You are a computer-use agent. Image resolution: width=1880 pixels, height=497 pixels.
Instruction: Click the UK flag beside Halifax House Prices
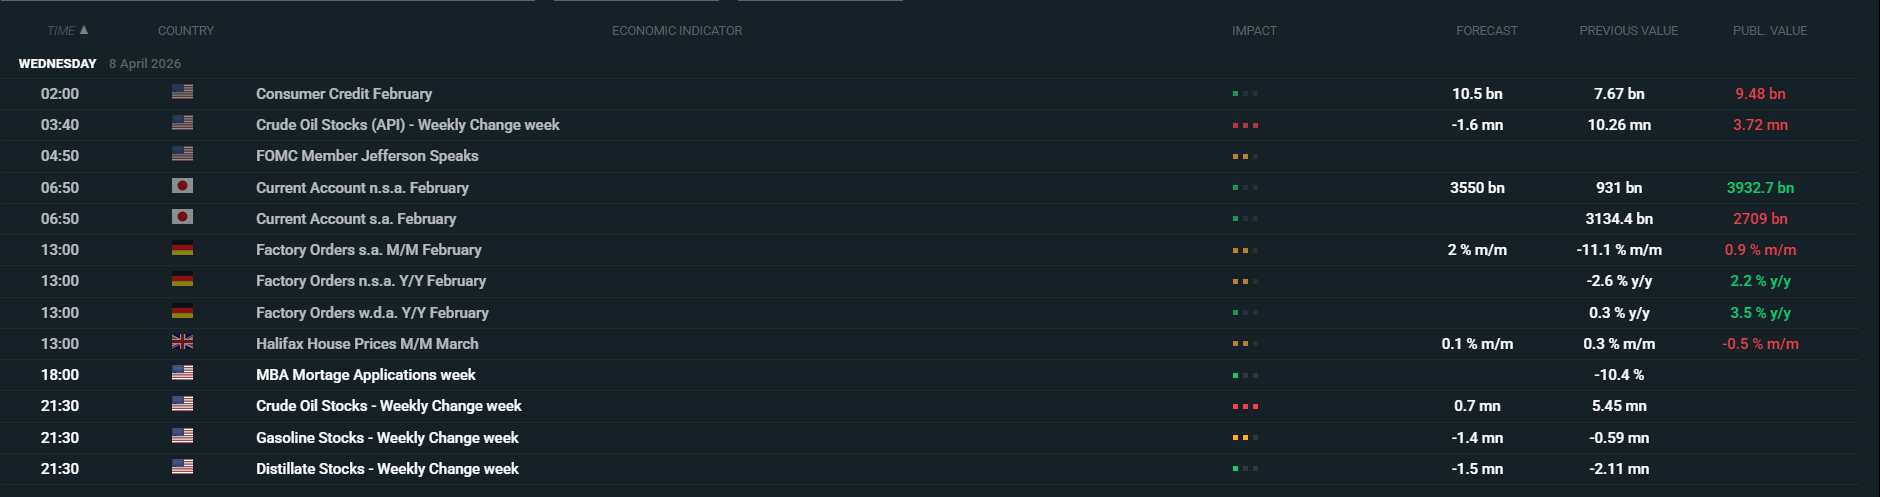tap(182, 342)
